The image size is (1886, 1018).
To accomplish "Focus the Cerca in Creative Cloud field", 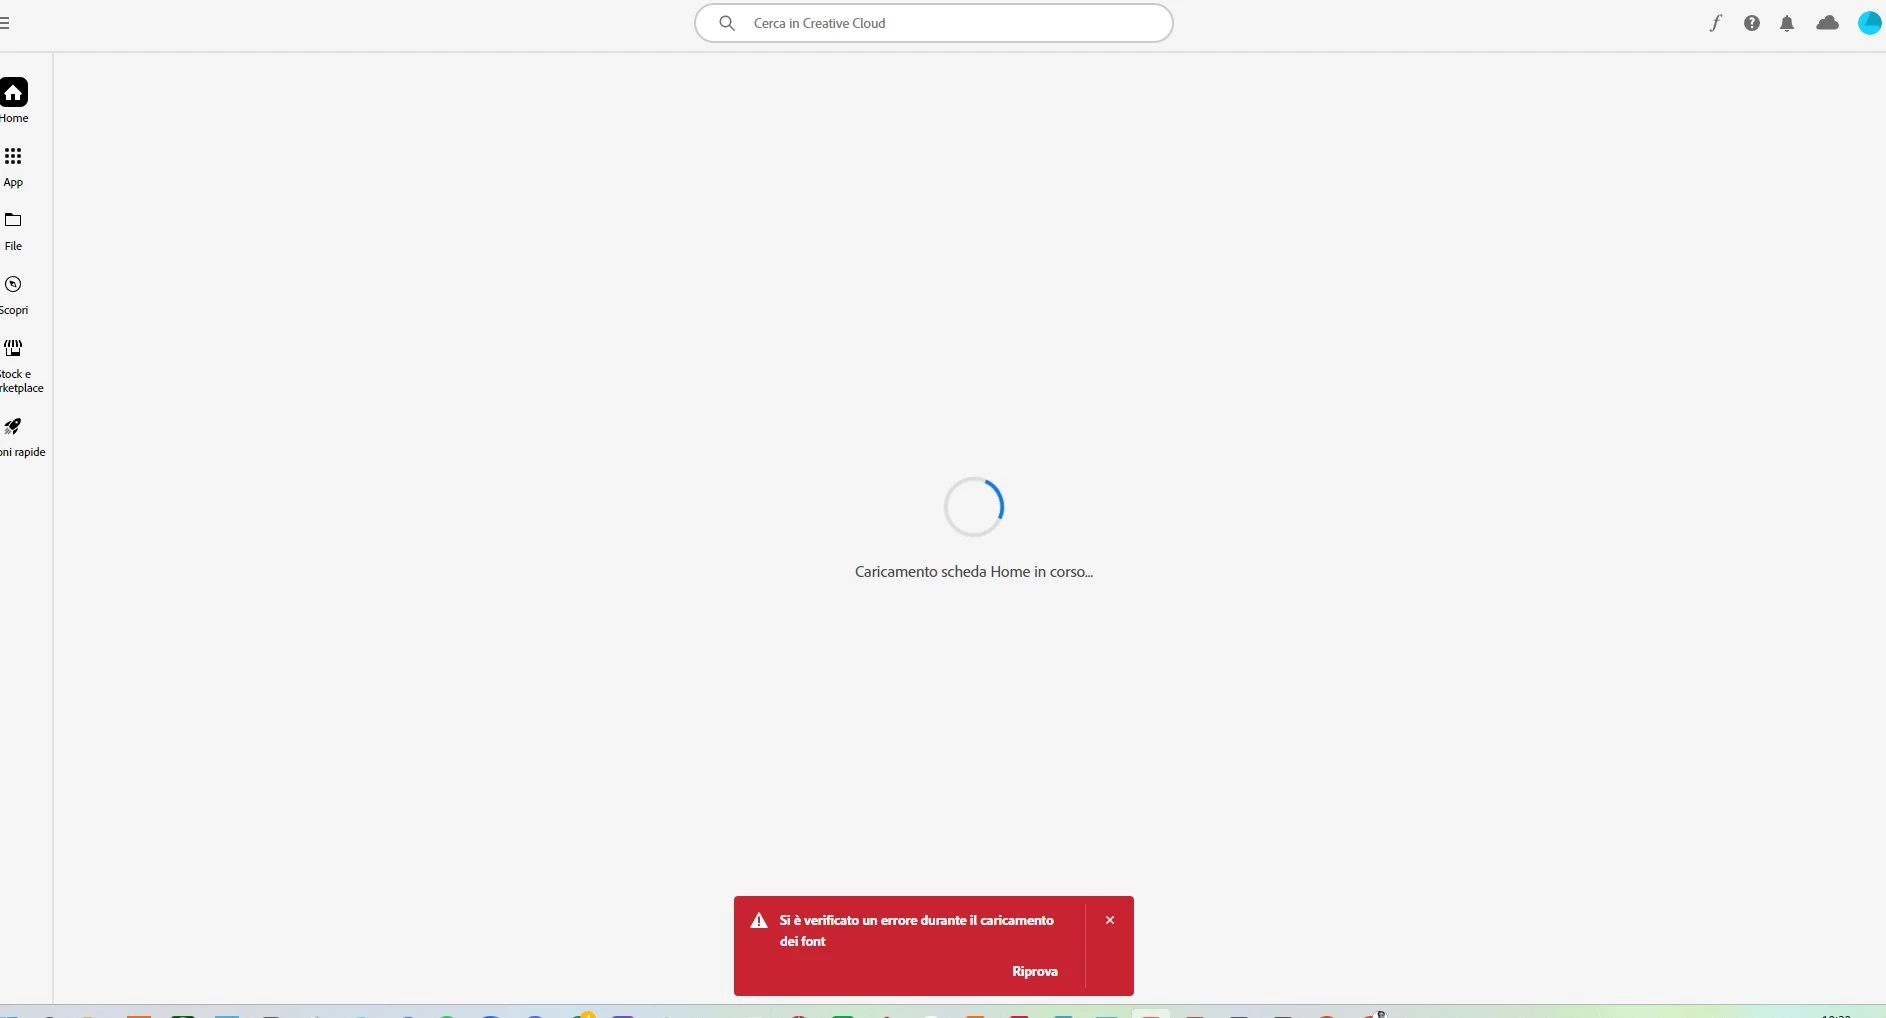I will pos(933,23).
